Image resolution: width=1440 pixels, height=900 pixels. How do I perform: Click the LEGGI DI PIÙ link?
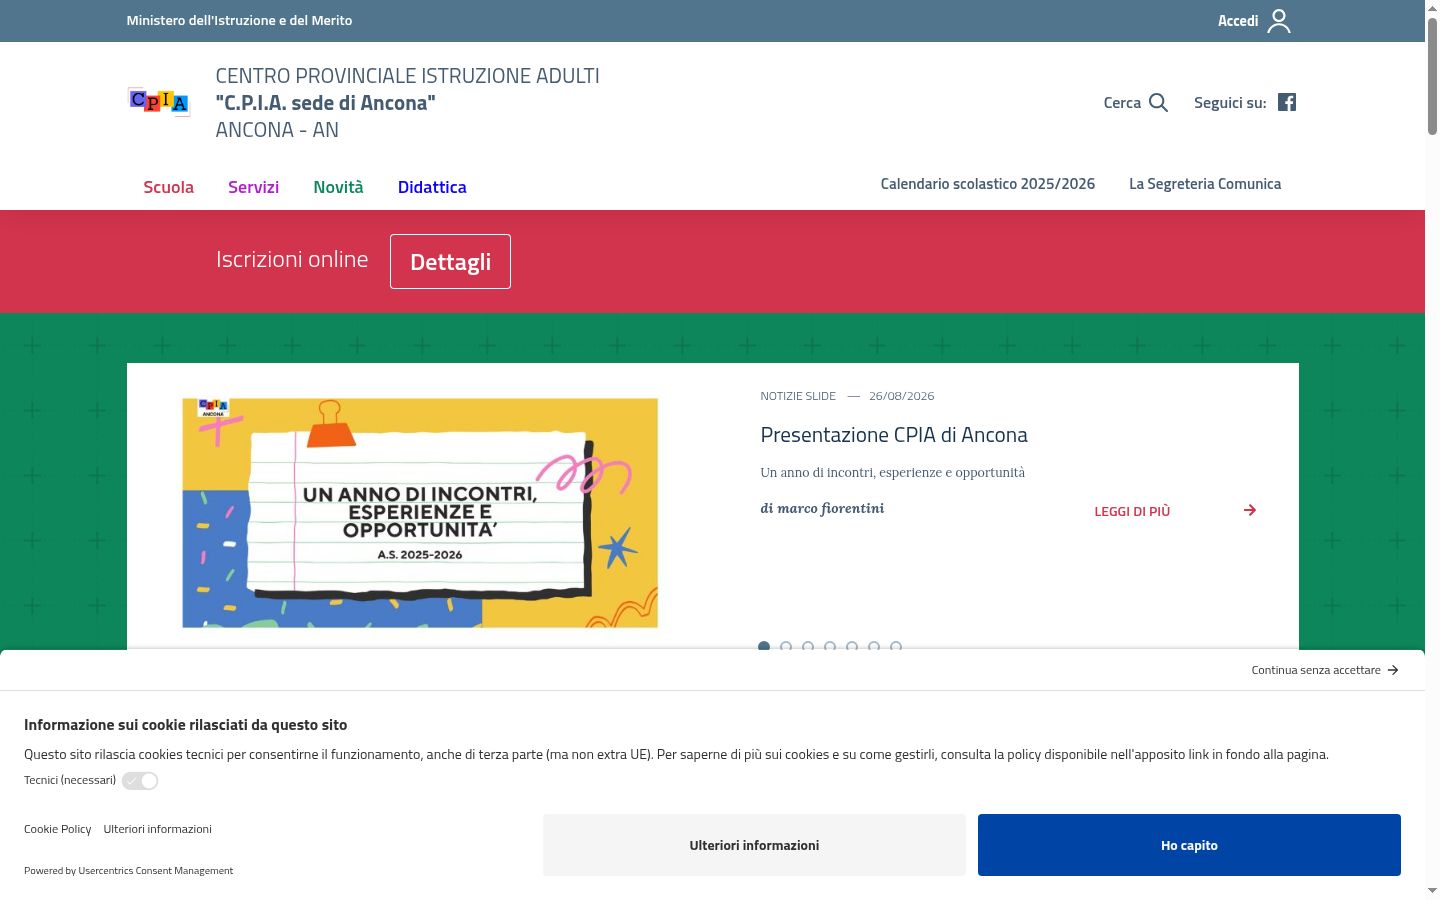[1132, 511]
